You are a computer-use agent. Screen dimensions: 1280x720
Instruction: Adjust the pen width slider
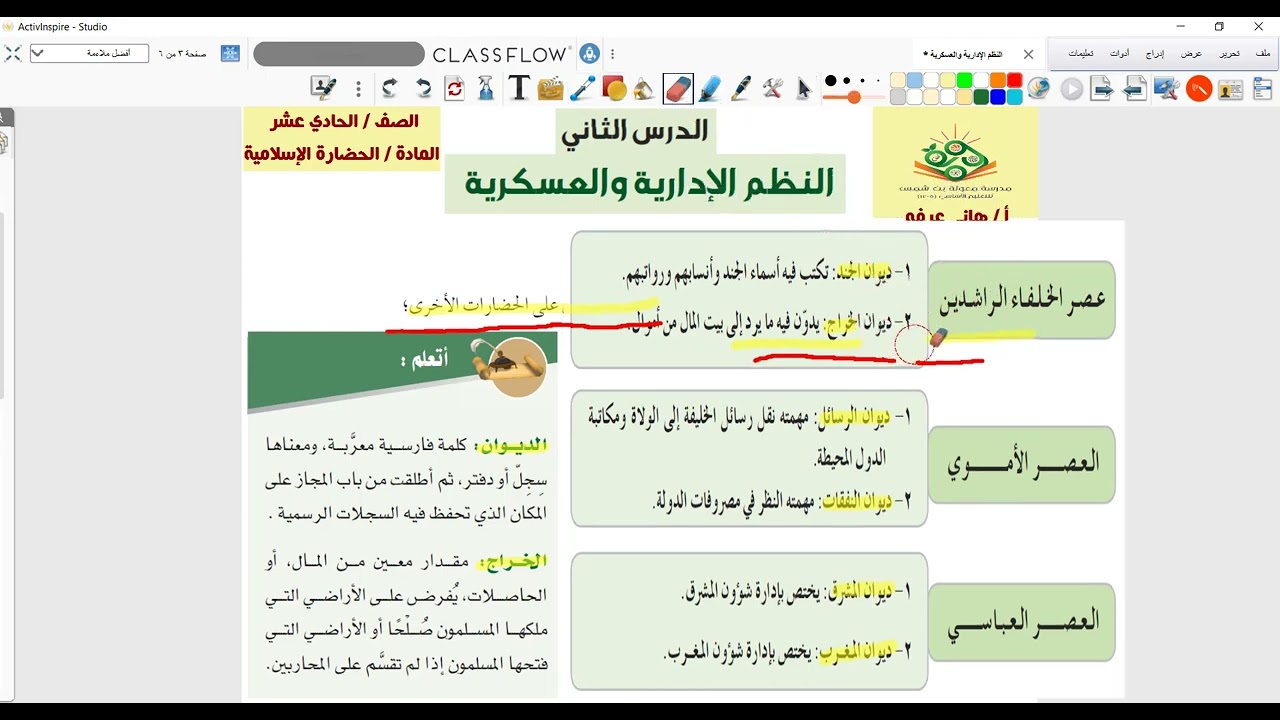[854, 97]
